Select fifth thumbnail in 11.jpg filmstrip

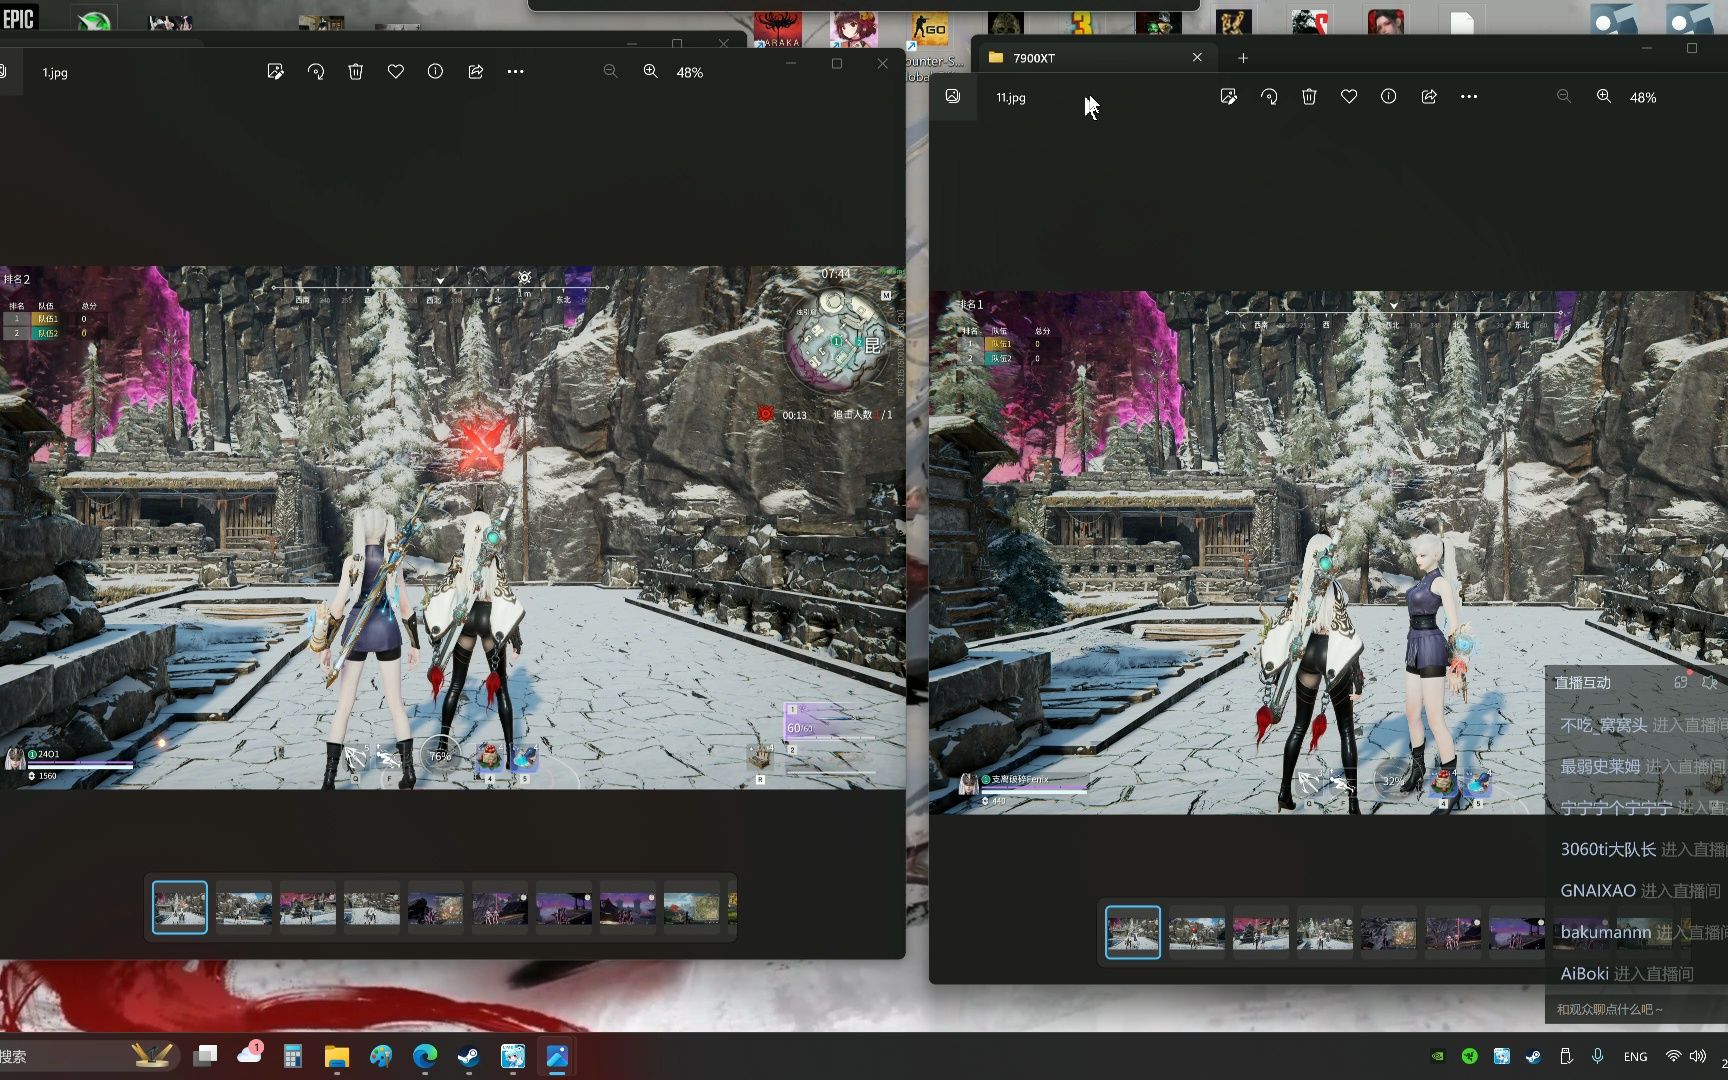(1389, 933)
